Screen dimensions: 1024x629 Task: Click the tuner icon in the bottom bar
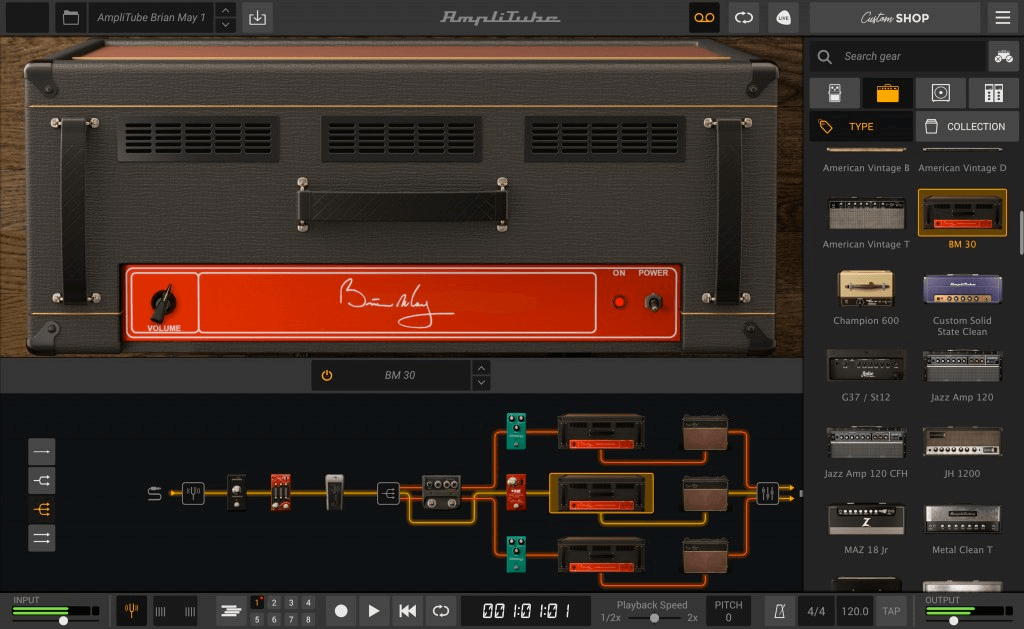[131, 610]
